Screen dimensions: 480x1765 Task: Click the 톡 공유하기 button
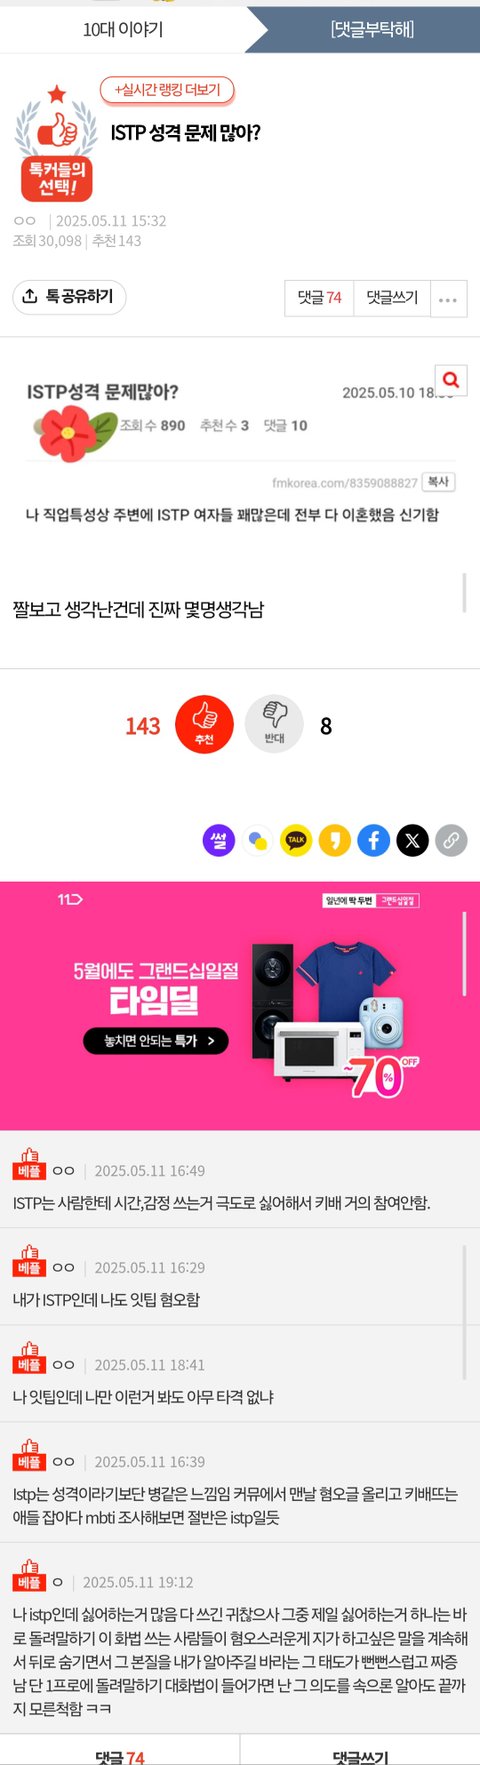tap(69, 296)
